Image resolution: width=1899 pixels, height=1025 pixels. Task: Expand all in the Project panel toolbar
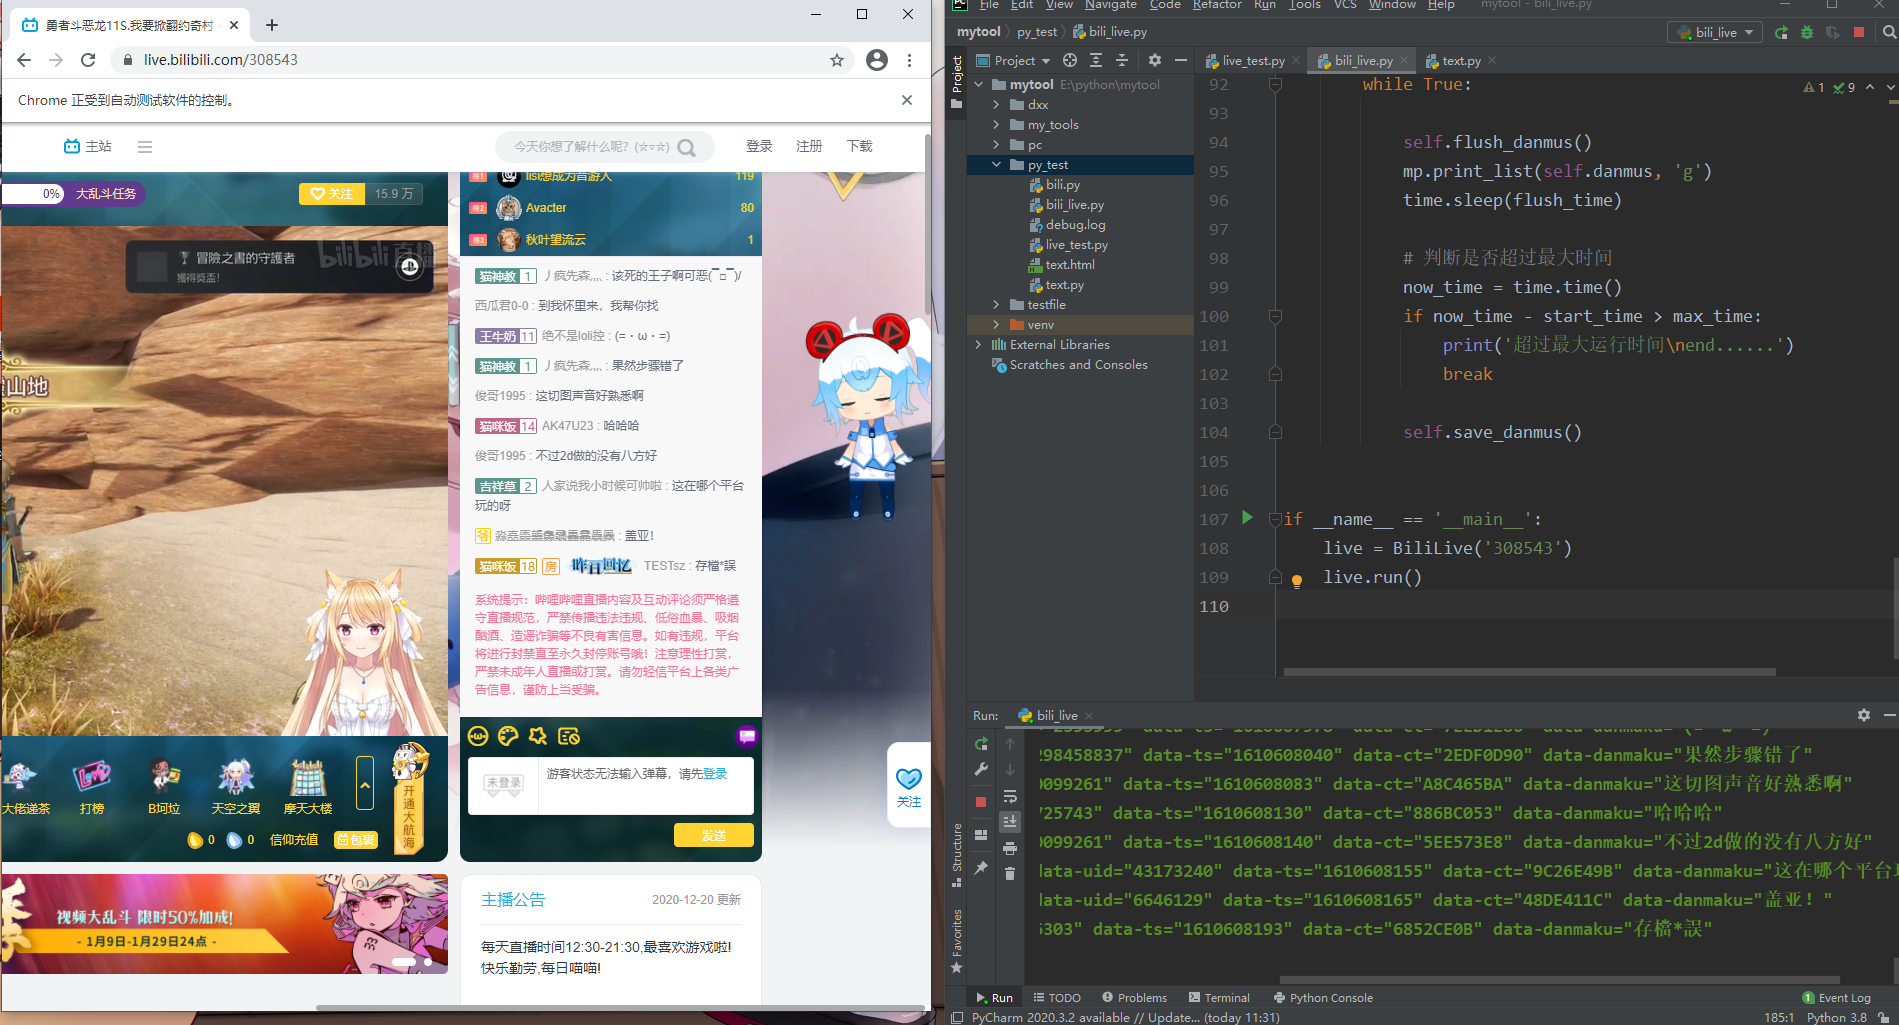(1096, 60)
